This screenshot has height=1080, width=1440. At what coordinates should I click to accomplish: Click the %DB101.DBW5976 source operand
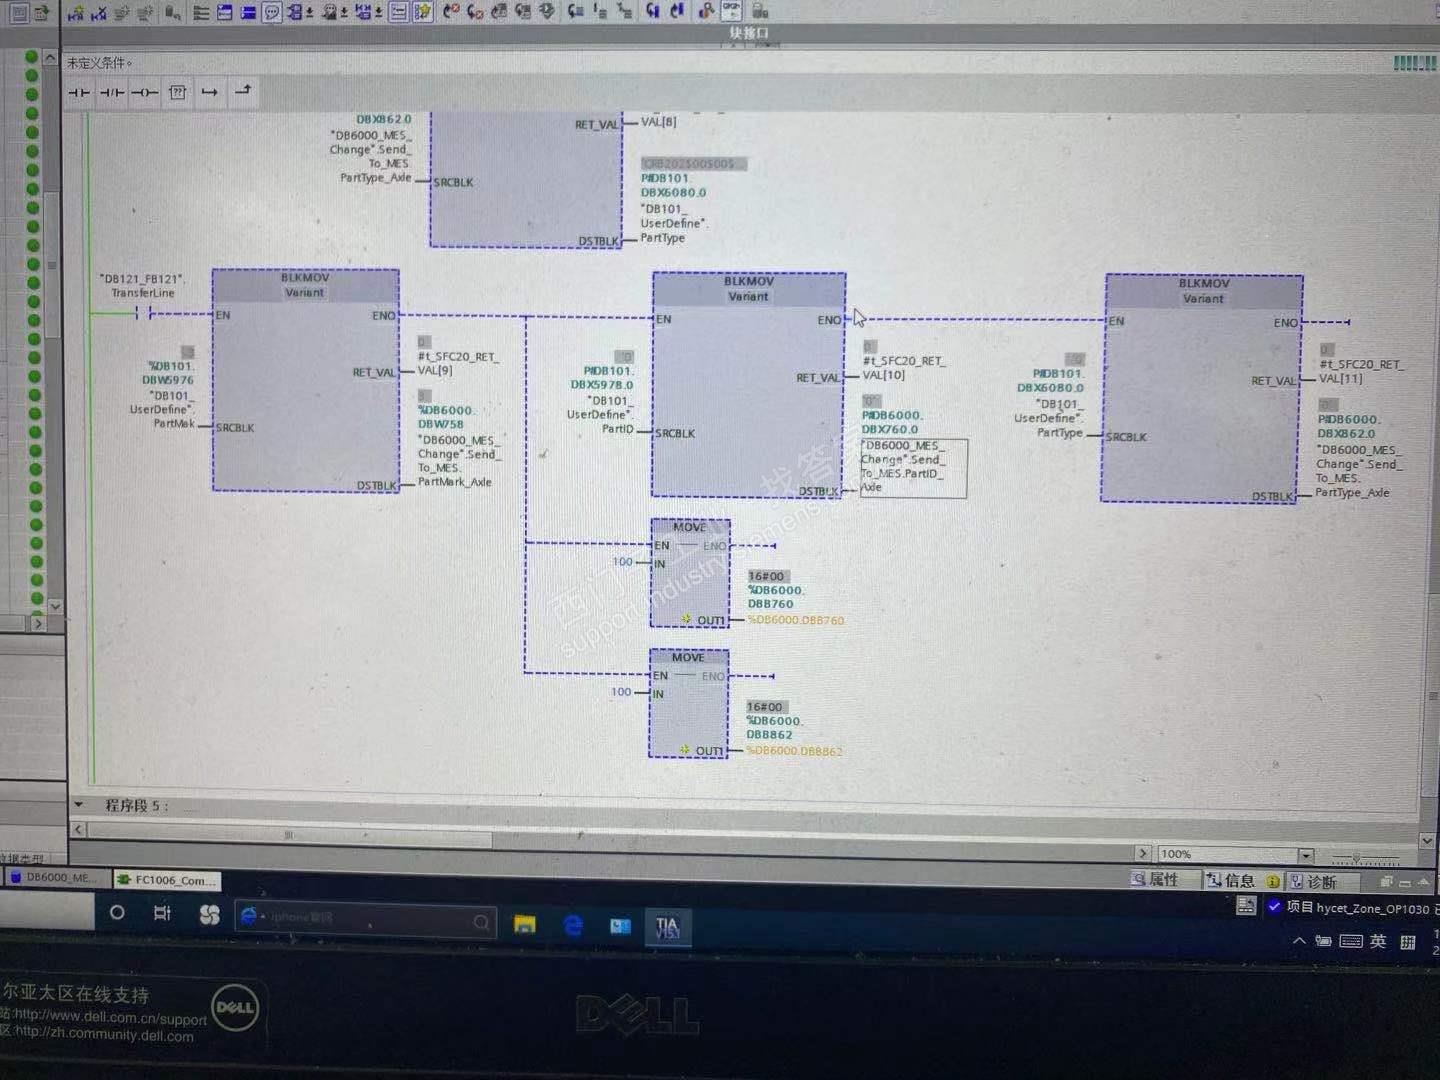click(171, 373)
